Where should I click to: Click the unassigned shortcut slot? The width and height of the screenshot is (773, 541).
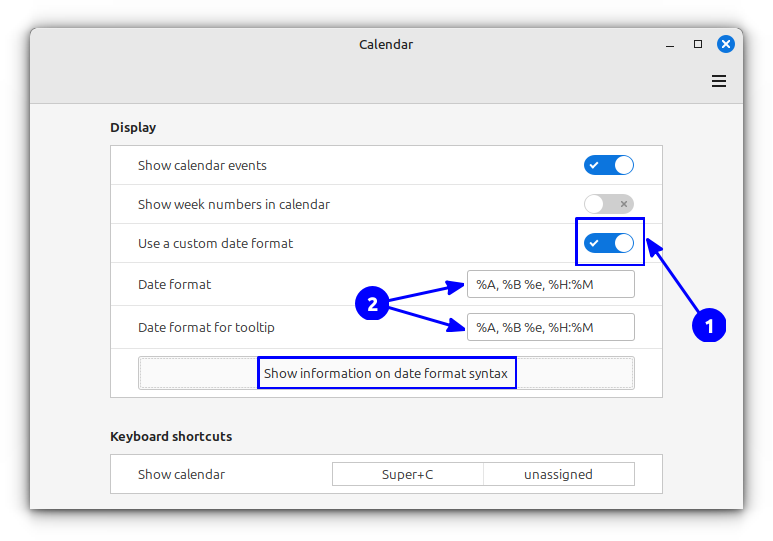(558, 474)
